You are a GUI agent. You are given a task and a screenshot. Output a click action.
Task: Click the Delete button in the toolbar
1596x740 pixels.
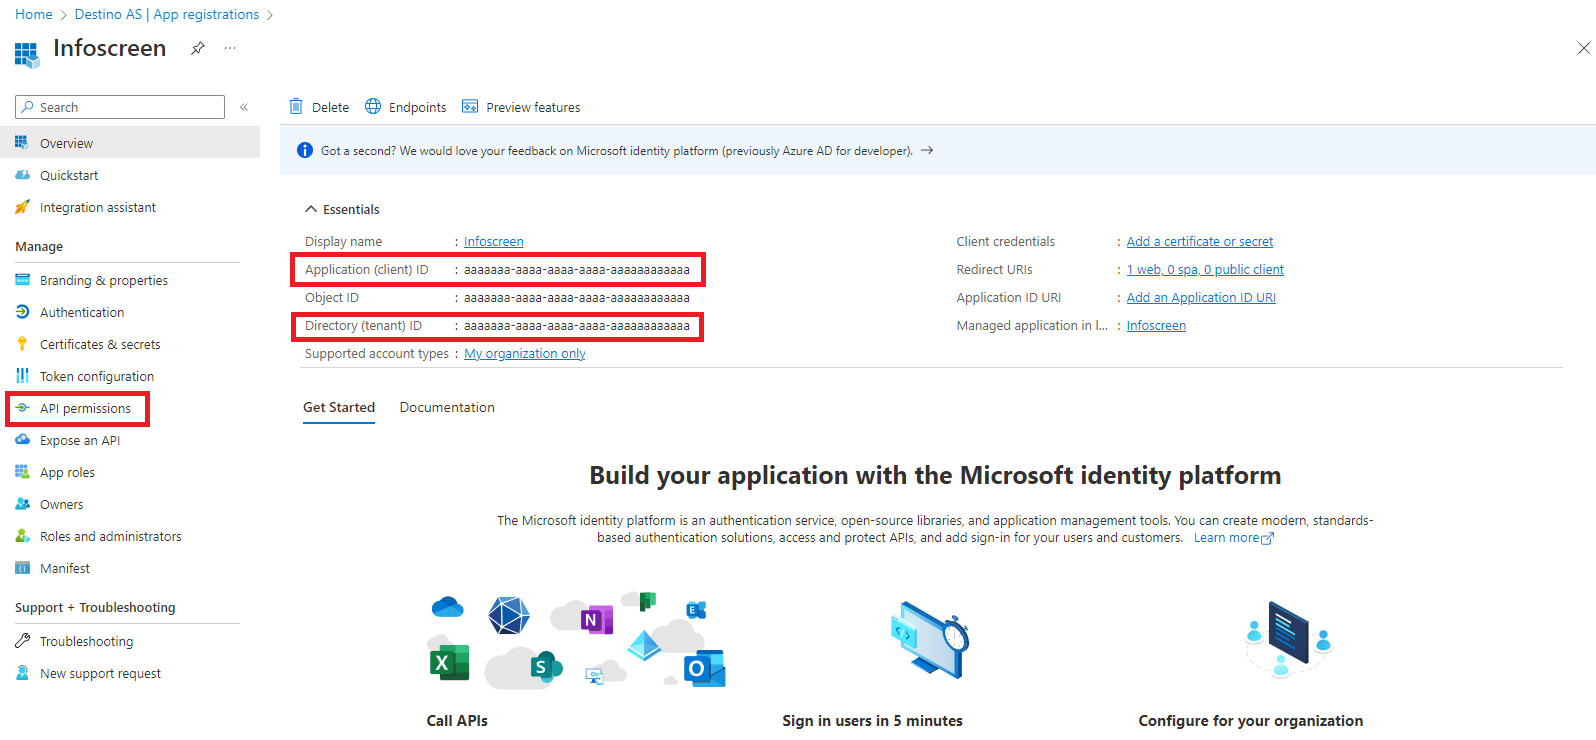click(319, 107)
